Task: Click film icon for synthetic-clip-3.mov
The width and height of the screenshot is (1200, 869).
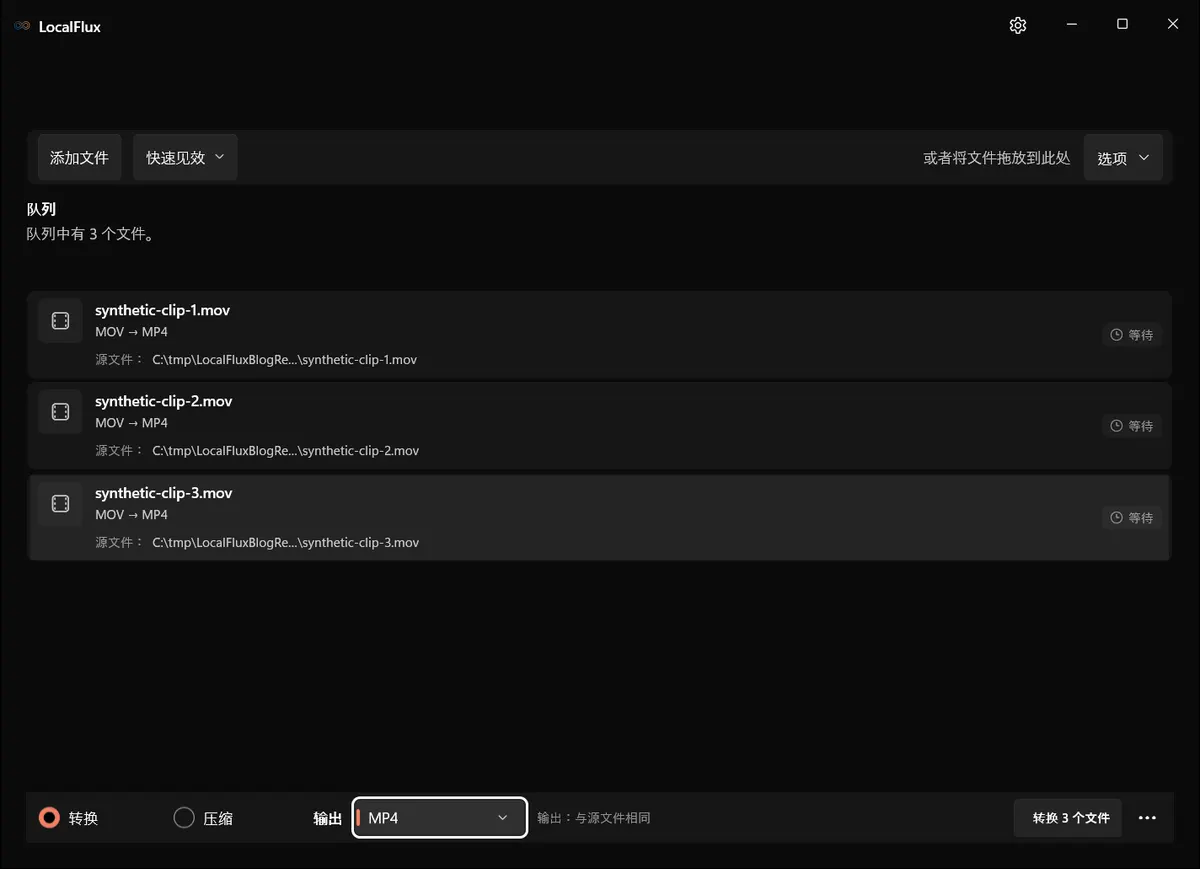Action: (60, 504)
